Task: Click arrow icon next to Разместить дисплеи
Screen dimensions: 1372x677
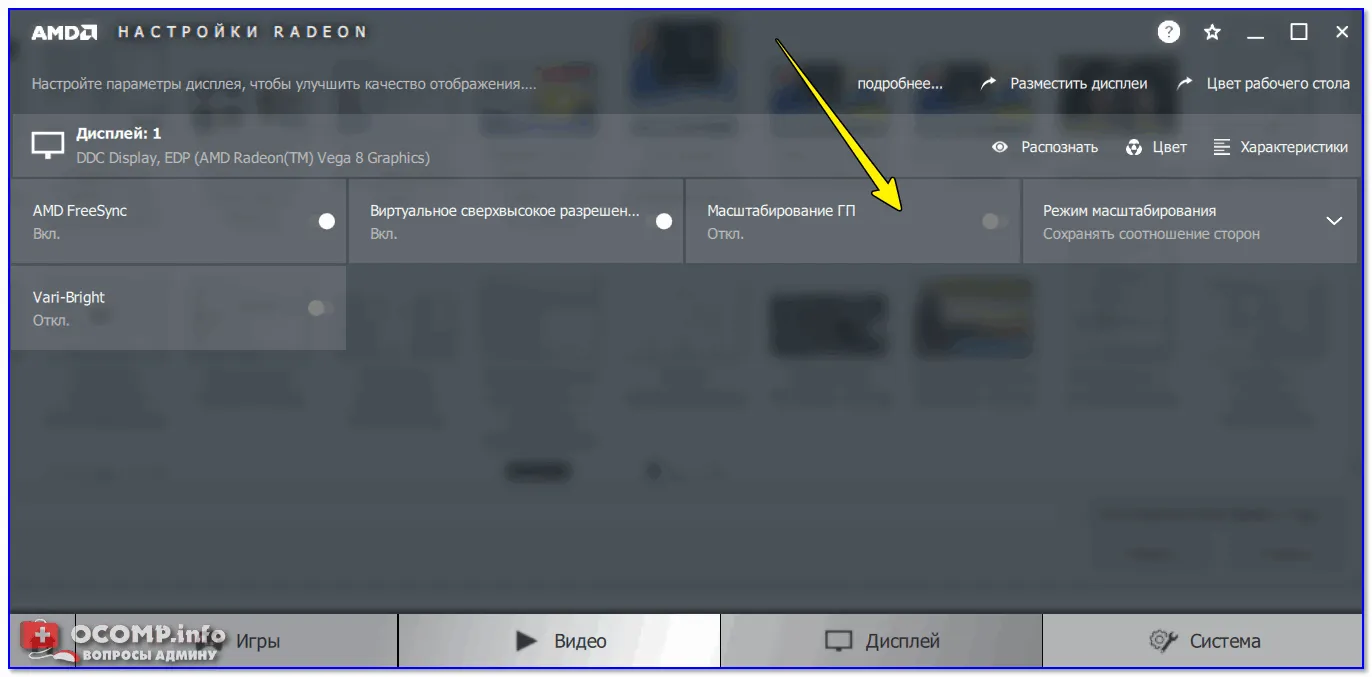Action: click(988, 84)
